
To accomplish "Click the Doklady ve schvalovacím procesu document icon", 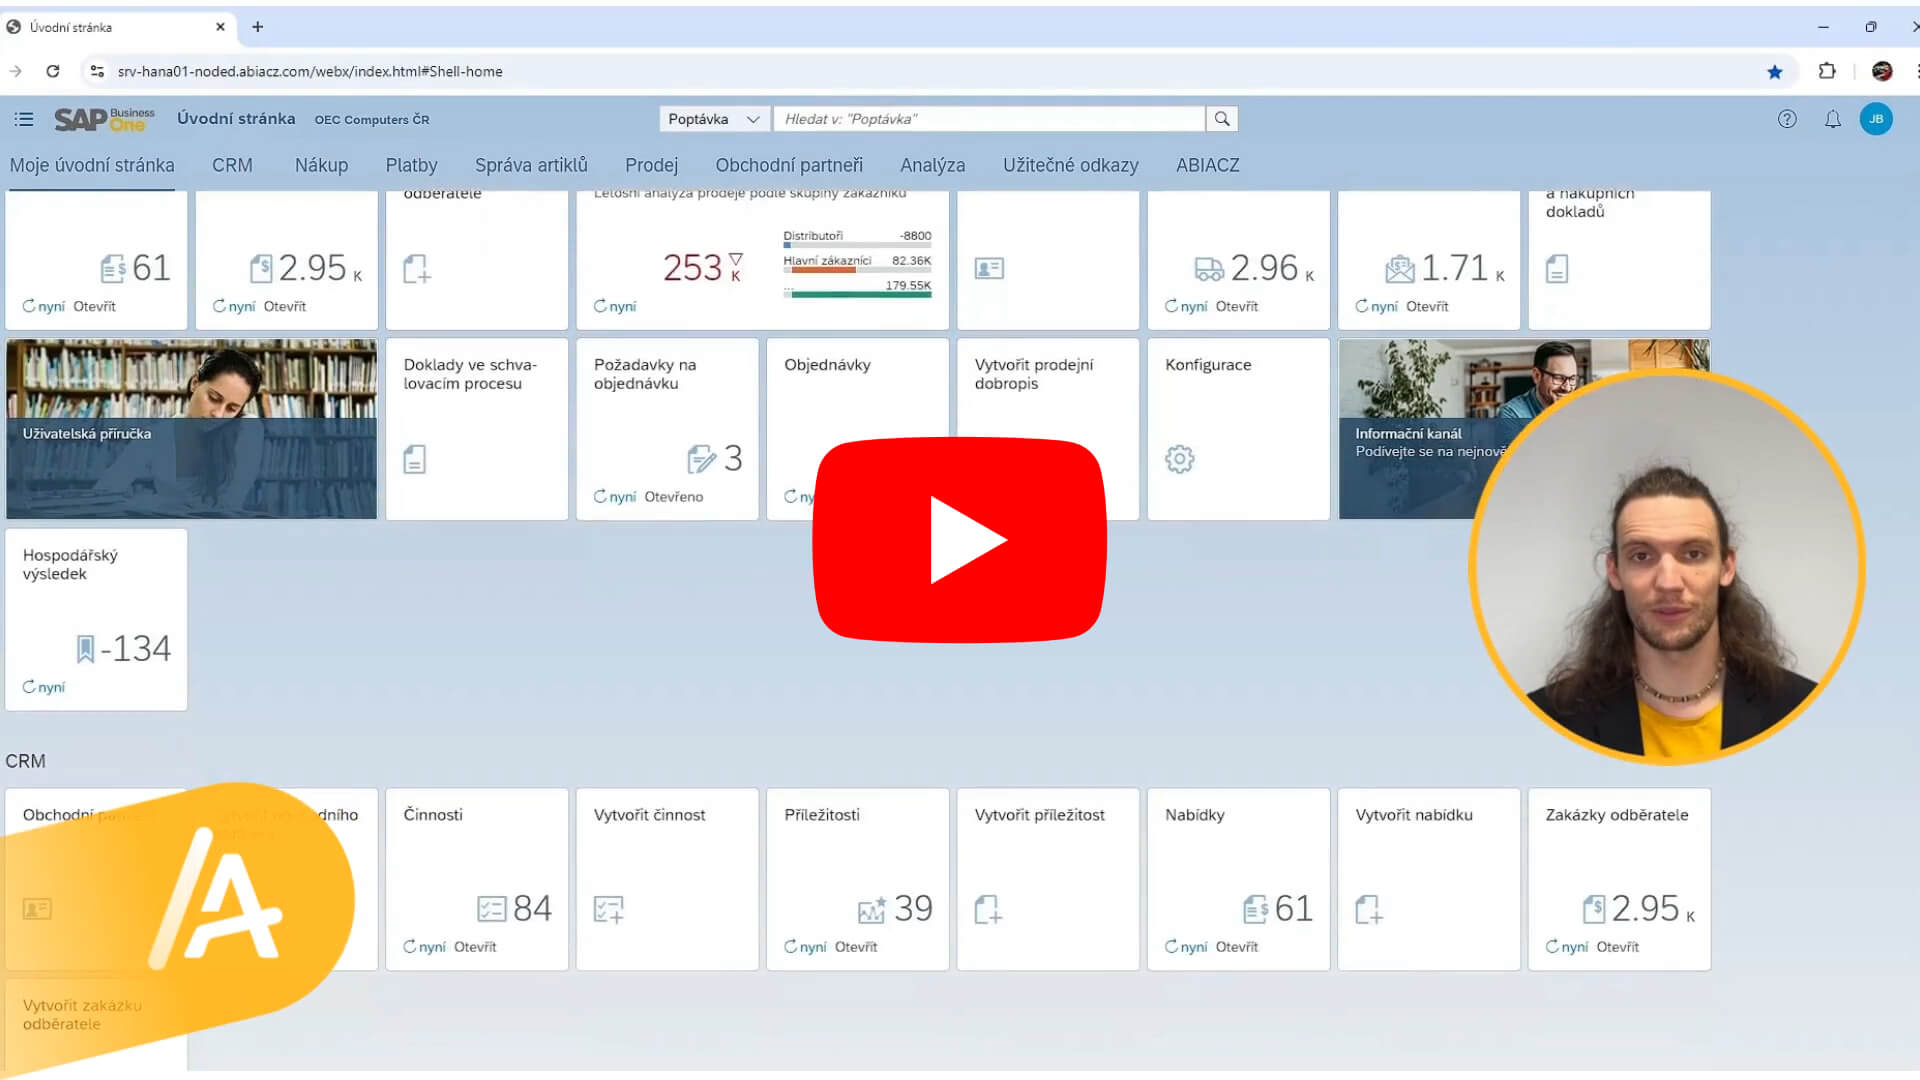I will [x=414, y=459].
